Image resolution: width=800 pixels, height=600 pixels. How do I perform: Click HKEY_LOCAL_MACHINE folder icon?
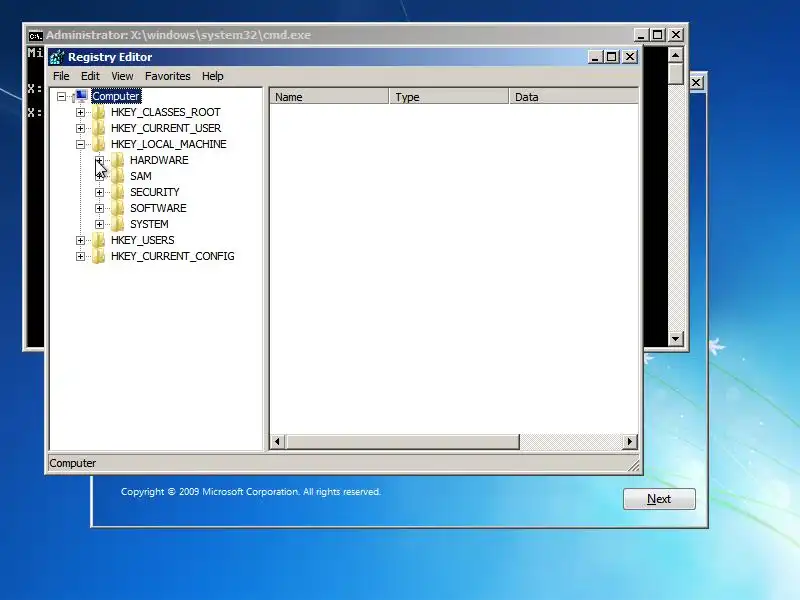98,144
